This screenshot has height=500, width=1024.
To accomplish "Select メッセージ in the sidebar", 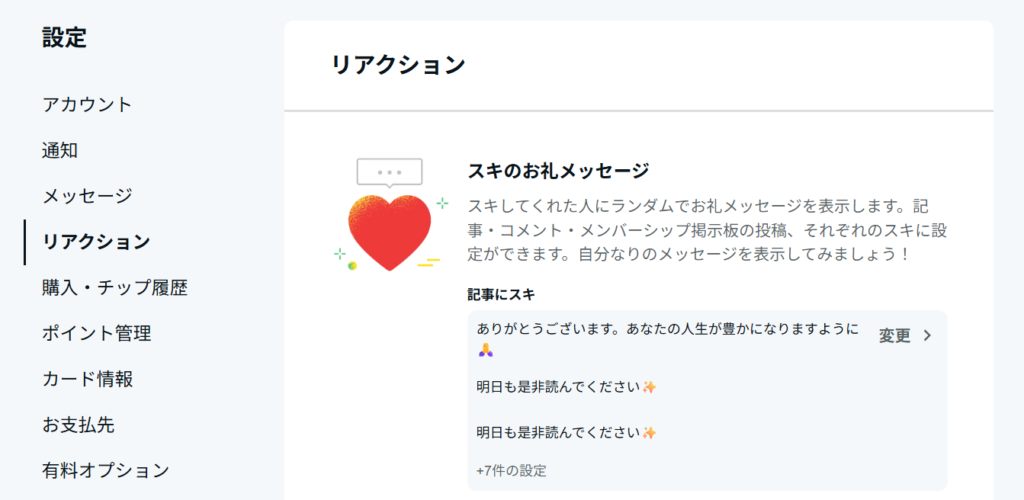I will 87,196.
